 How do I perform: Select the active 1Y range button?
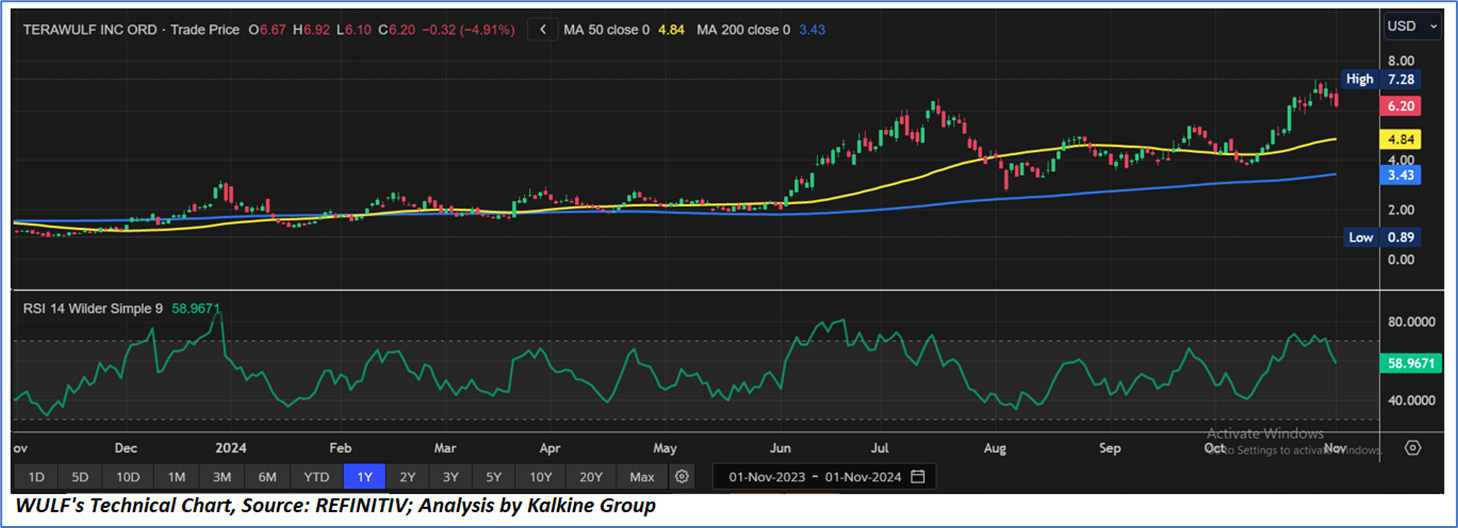(364, 476)
